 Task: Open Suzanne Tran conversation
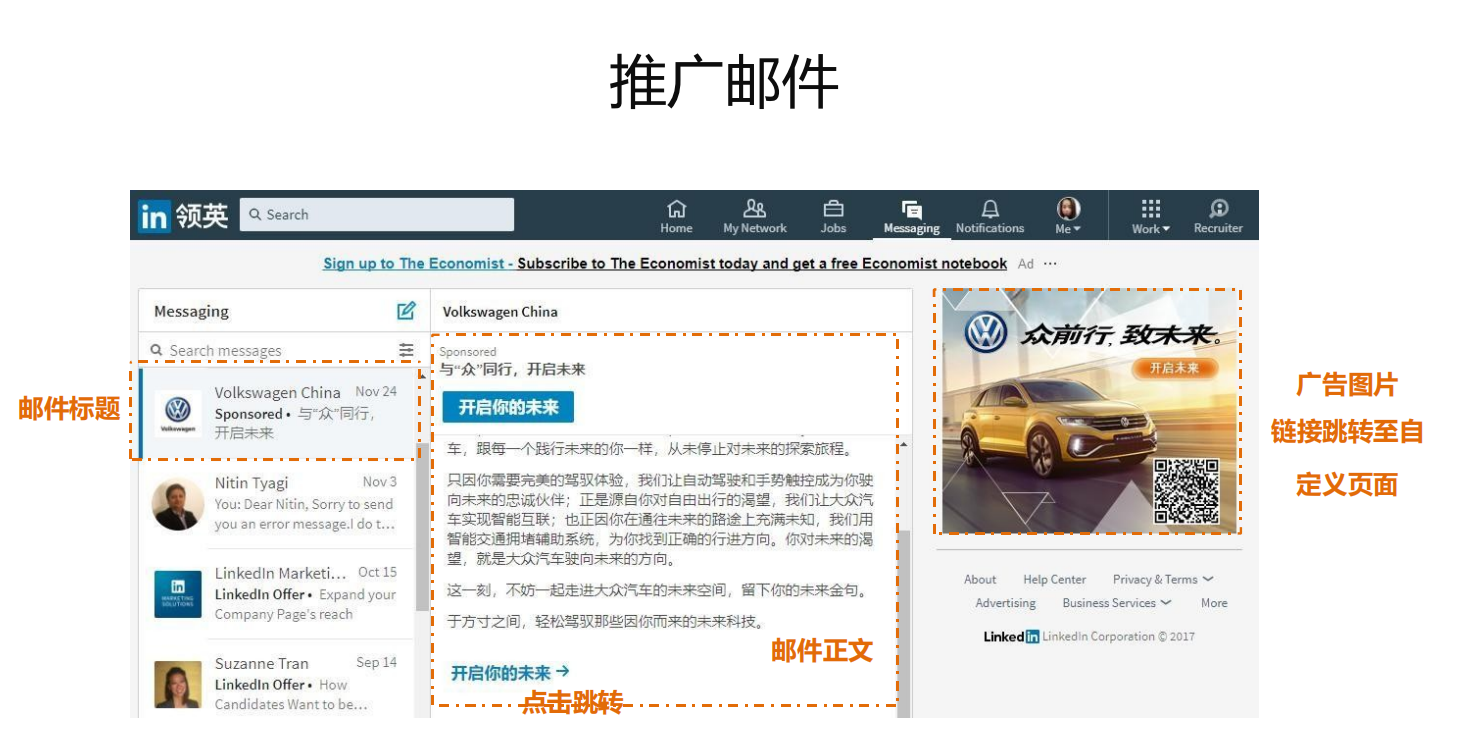pyautogui.click(x=278, y=679)
